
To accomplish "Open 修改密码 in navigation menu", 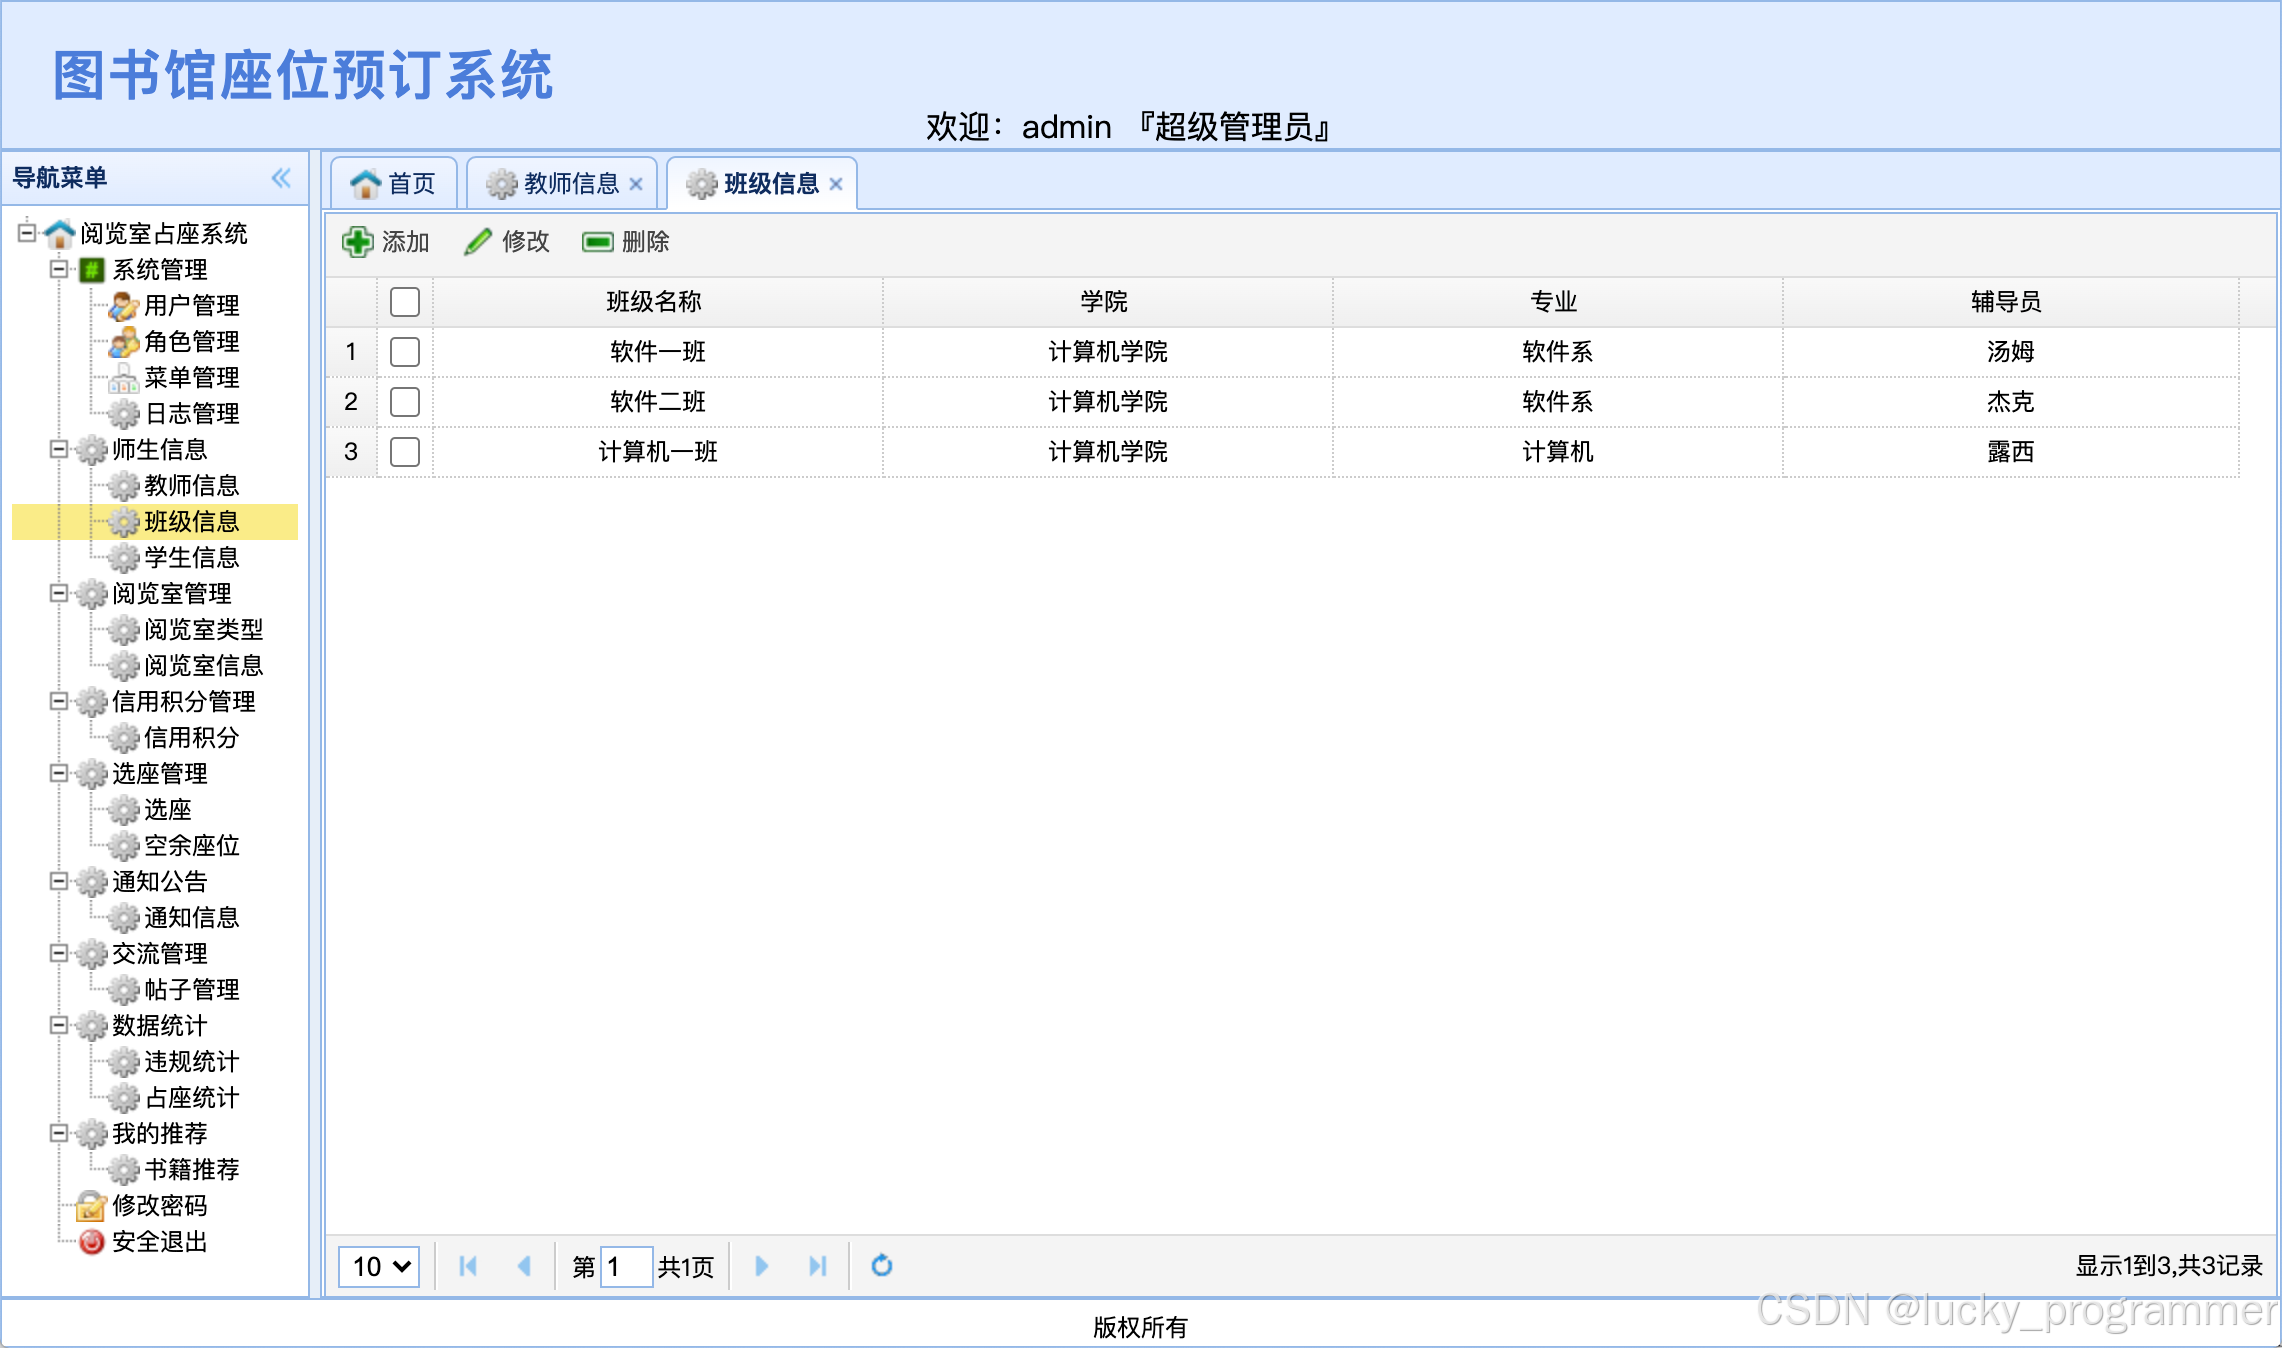I will 159,1206.
